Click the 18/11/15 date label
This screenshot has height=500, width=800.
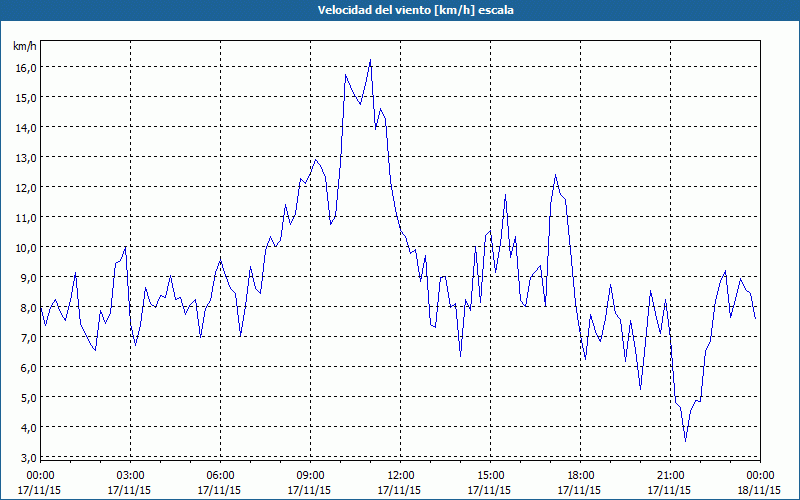pos(760,490)
